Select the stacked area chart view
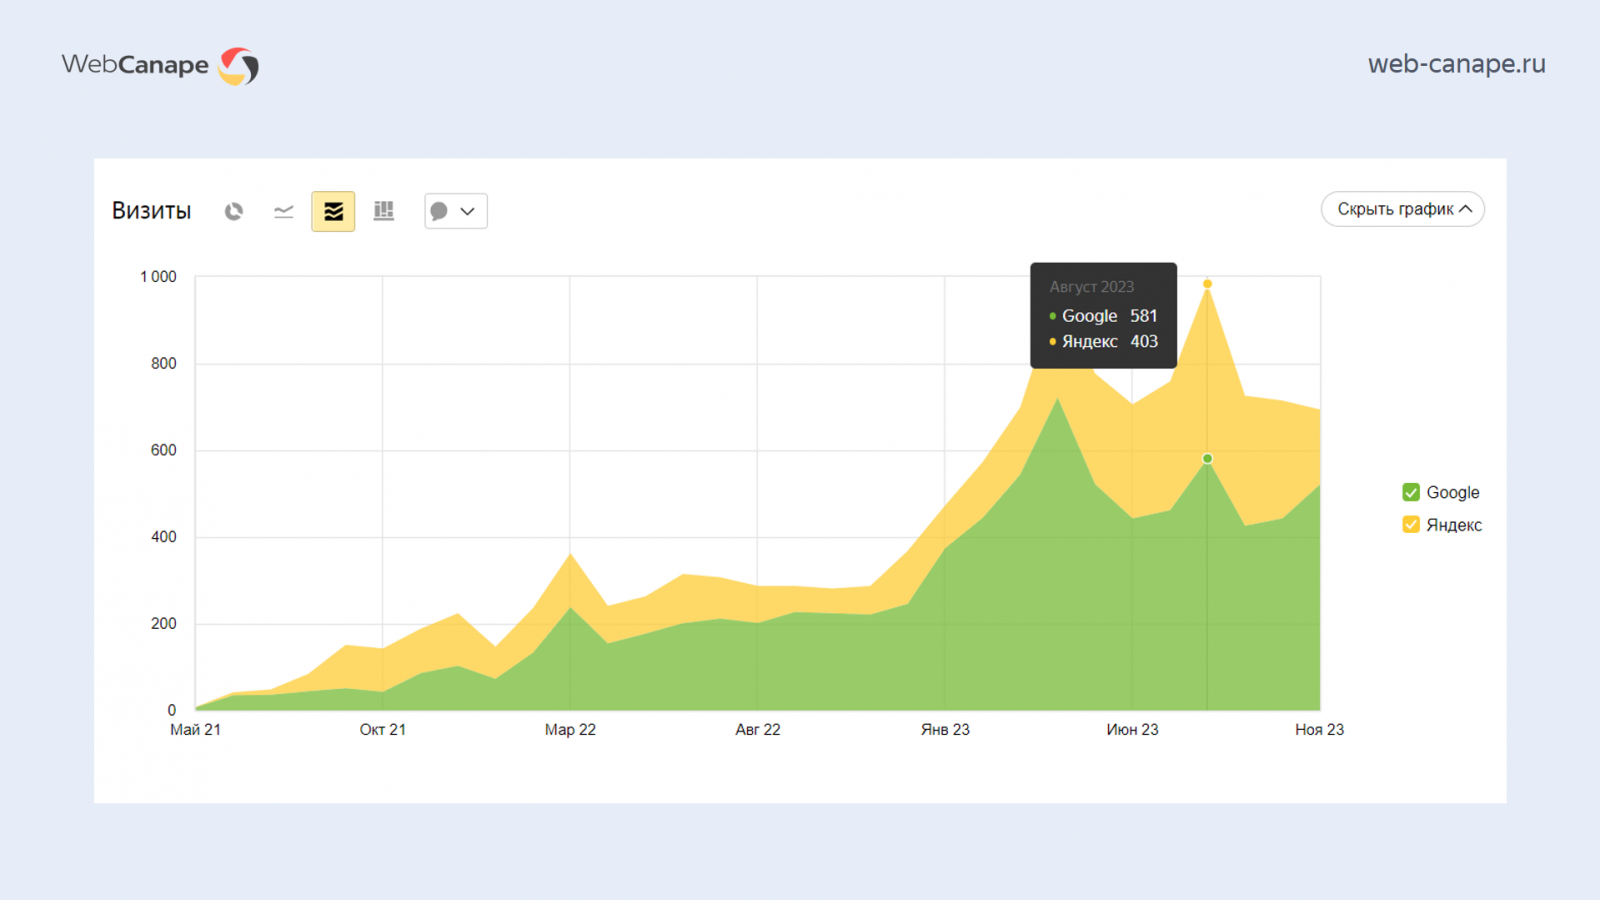 coord(333,211)
